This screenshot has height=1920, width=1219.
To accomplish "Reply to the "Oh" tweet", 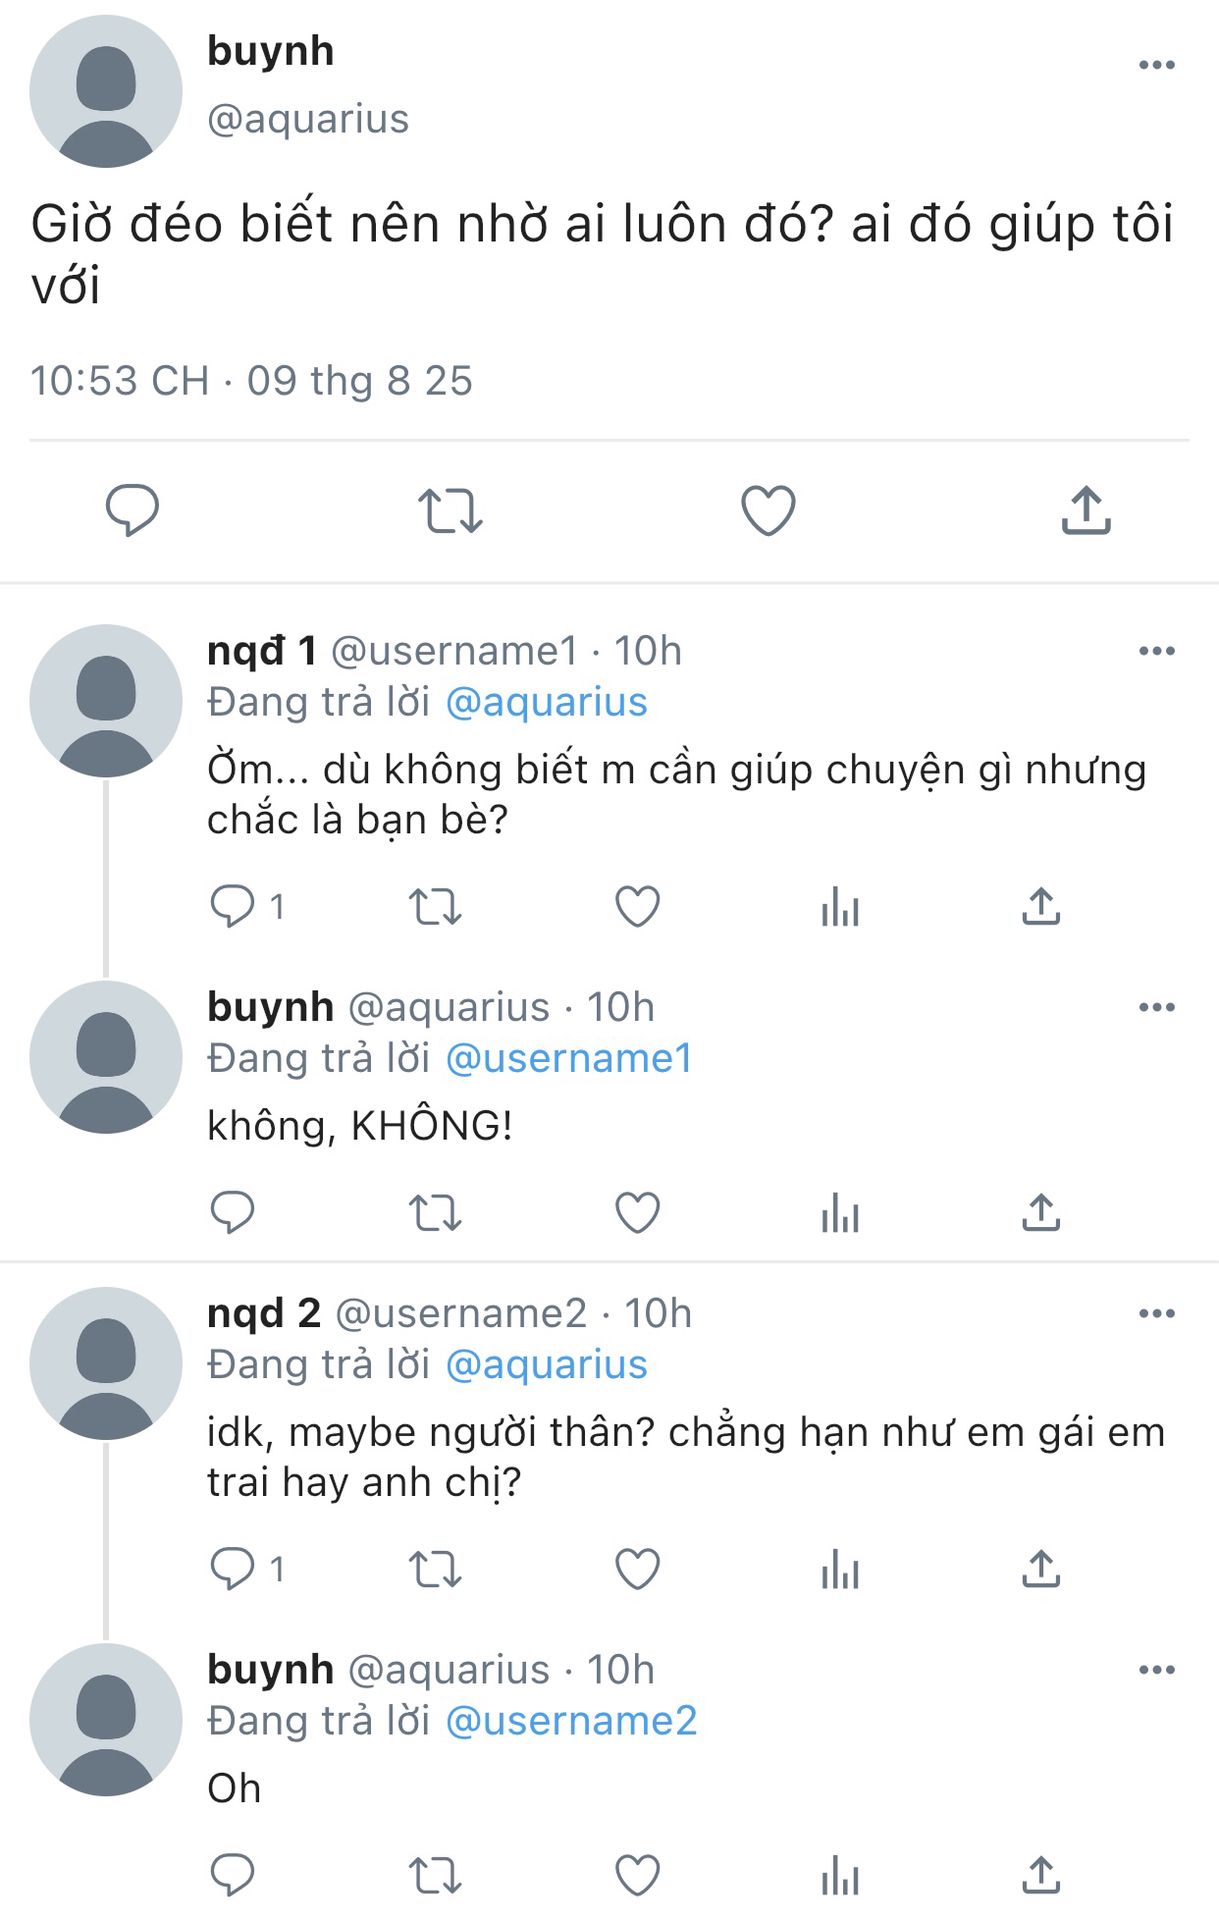I will pos(233,1875).
